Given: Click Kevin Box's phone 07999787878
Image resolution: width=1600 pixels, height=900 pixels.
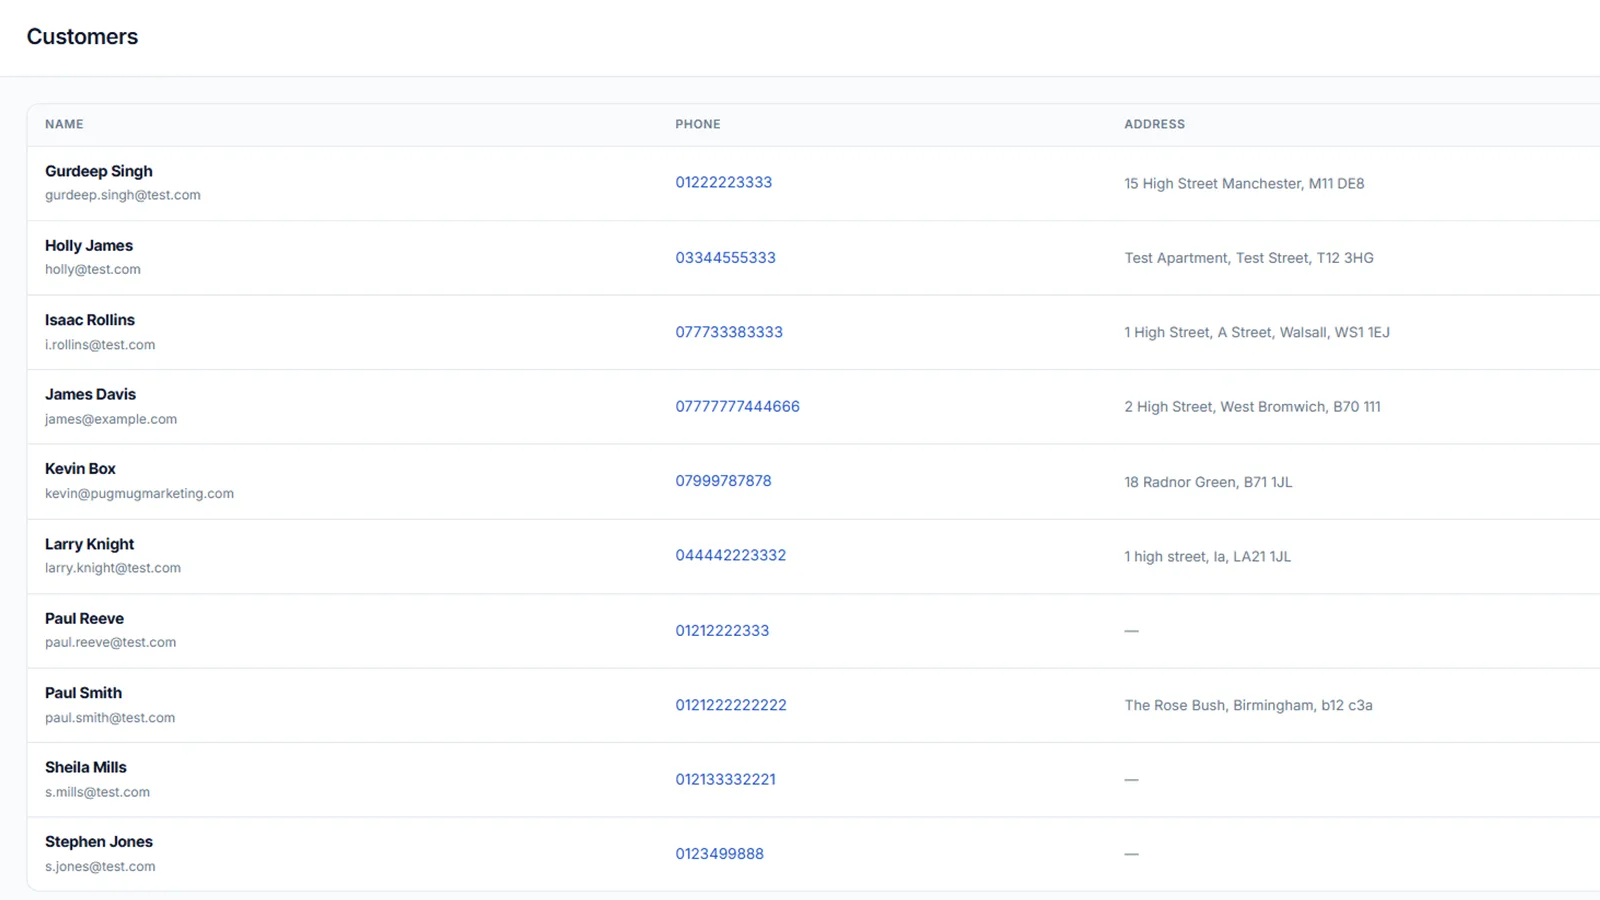Looking at the screenshot, I should 723,481.
